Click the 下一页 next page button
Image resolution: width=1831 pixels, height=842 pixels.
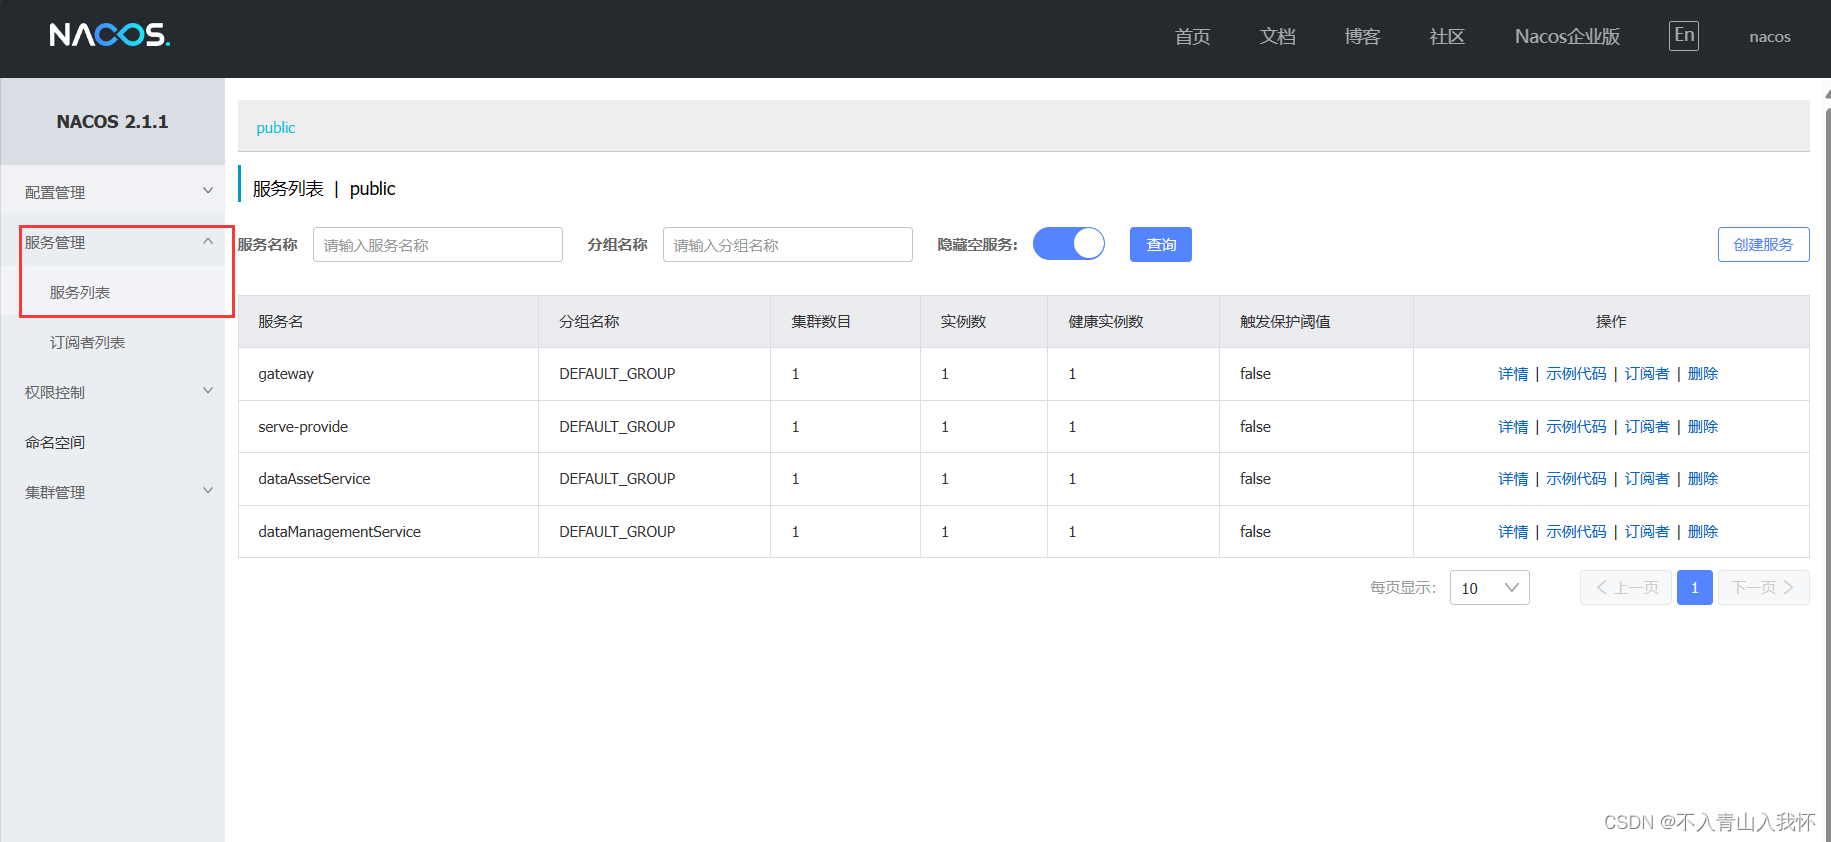(x=1764, y=588)
